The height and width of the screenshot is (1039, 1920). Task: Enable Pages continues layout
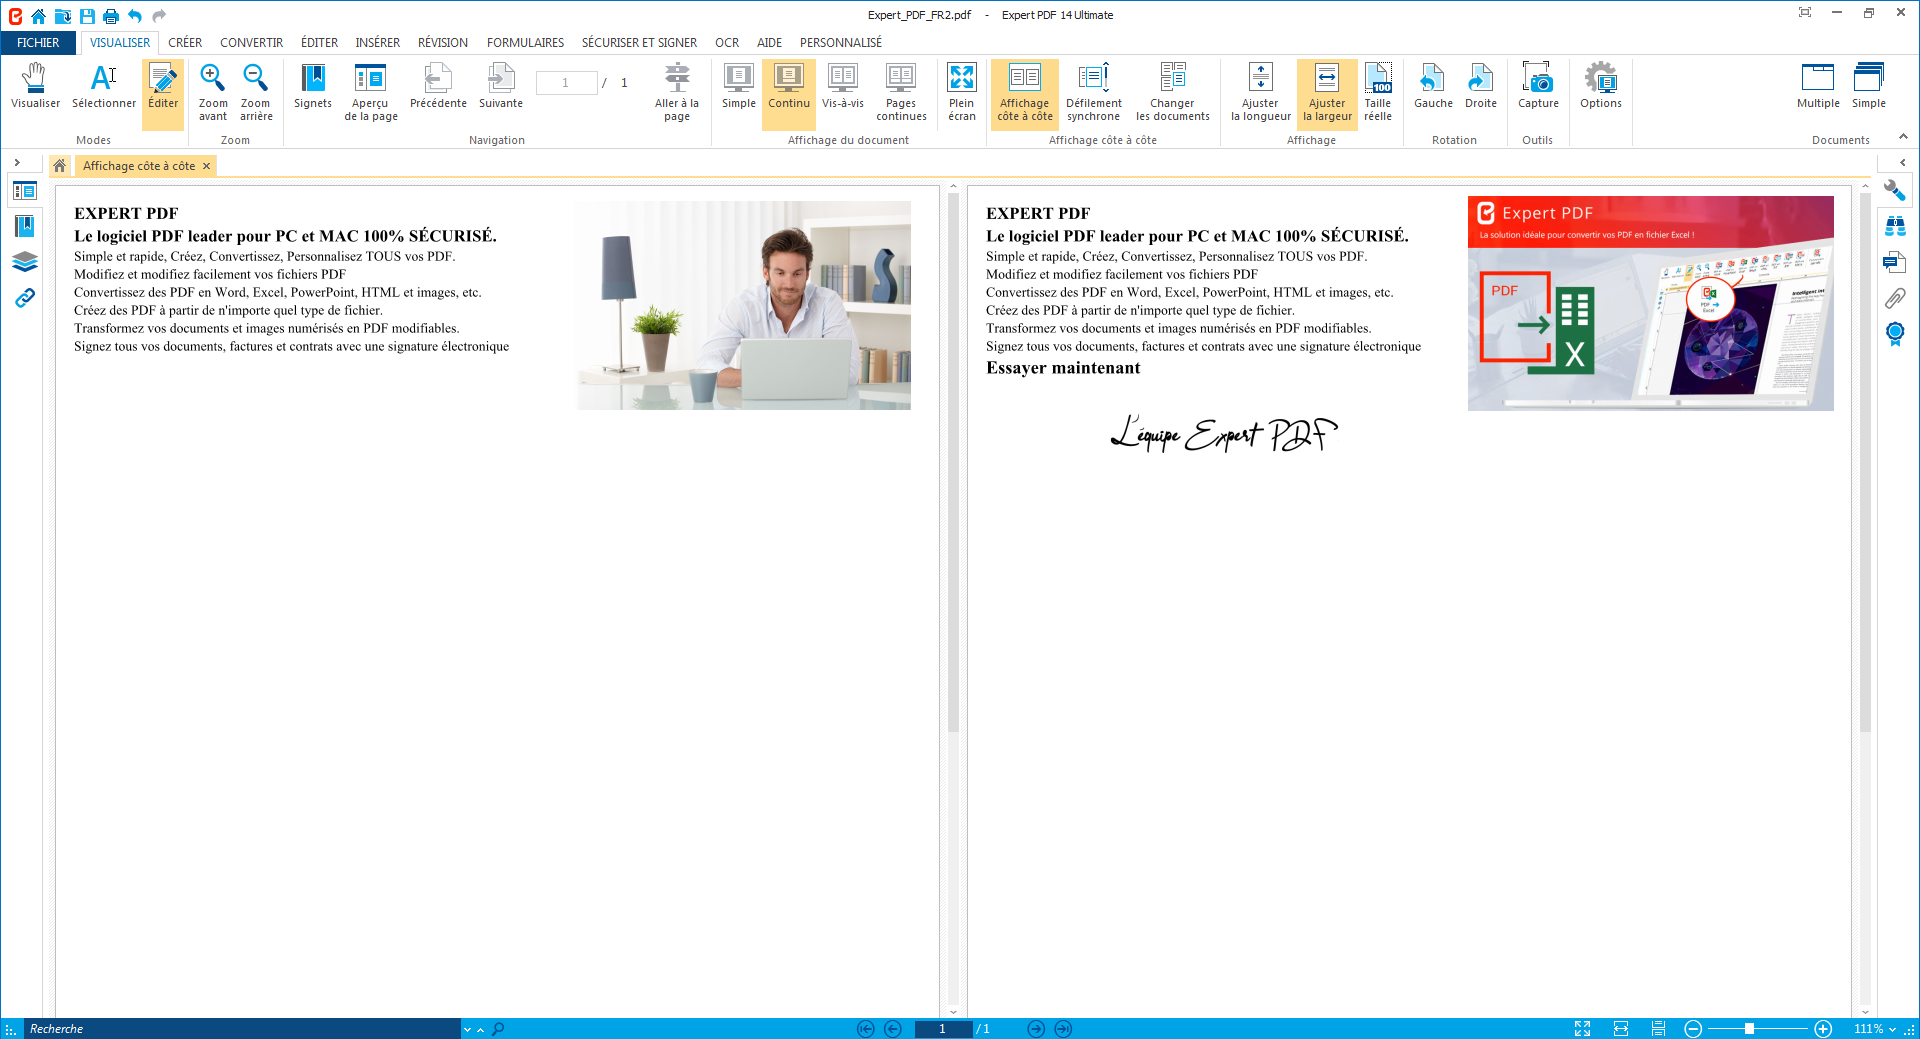tap(901, 93)
